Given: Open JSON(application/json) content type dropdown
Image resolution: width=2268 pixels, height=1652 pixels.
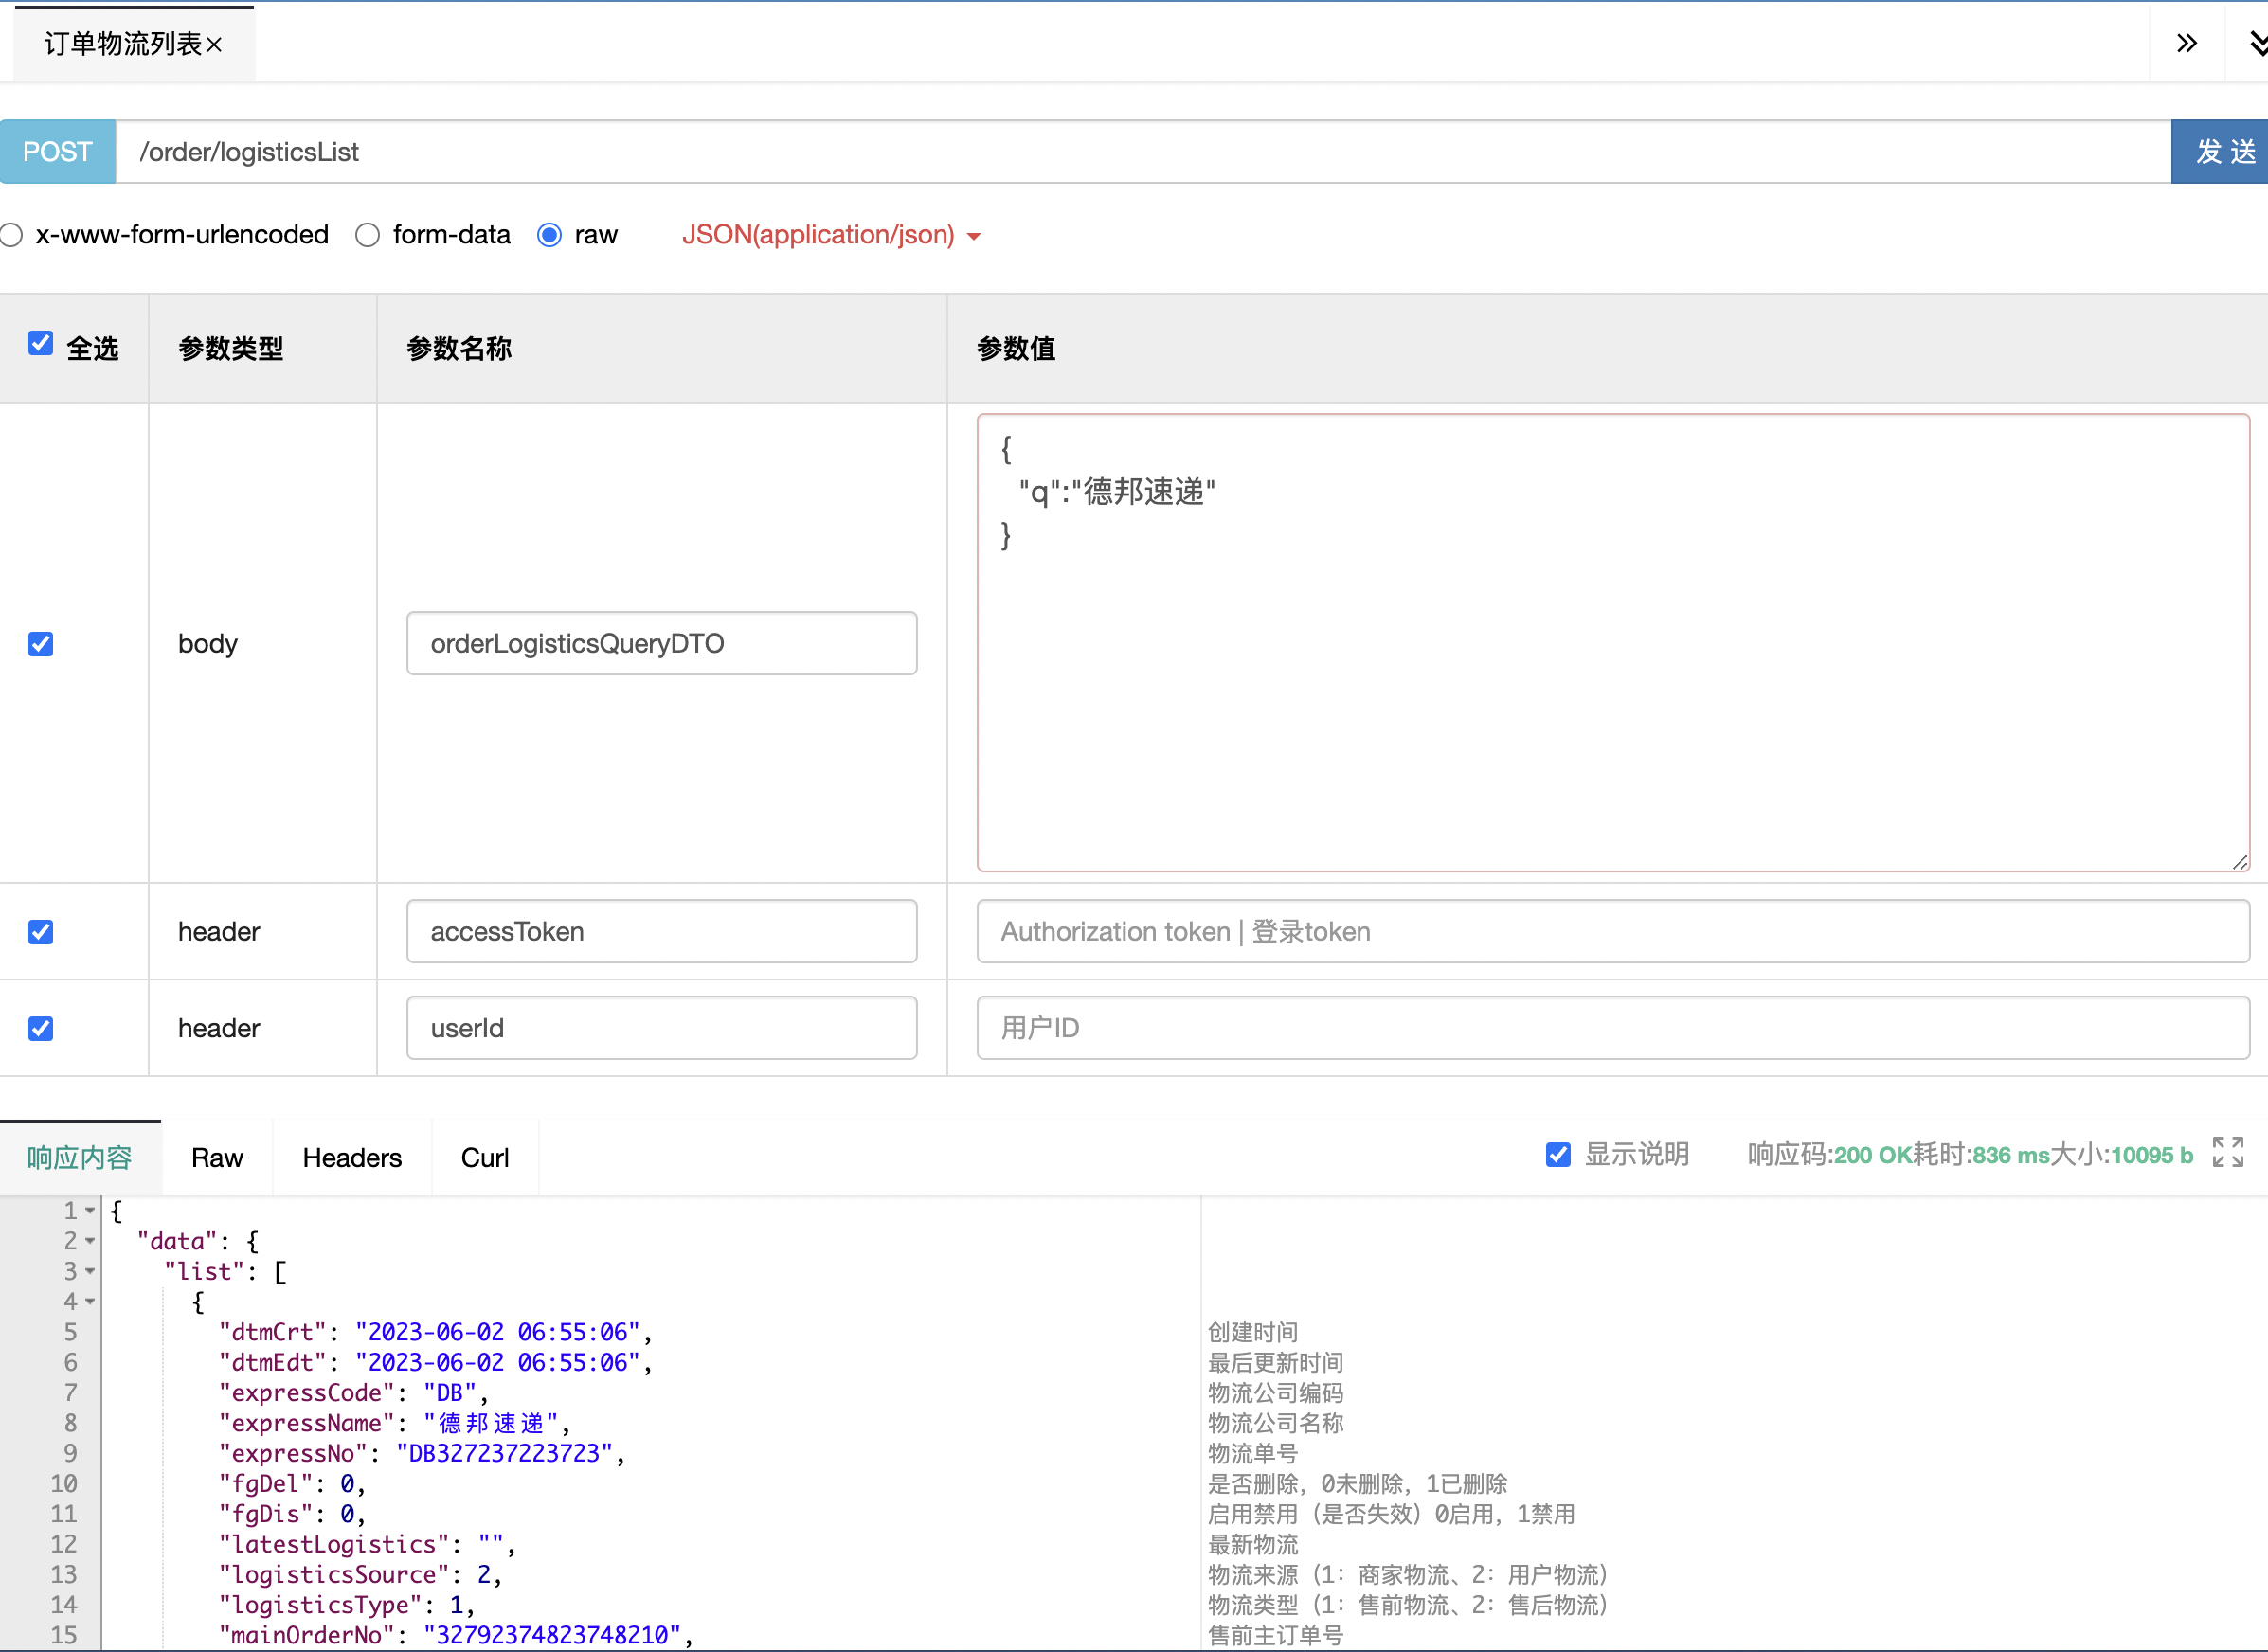Looking at the screenshot, I should coord(830,235).
